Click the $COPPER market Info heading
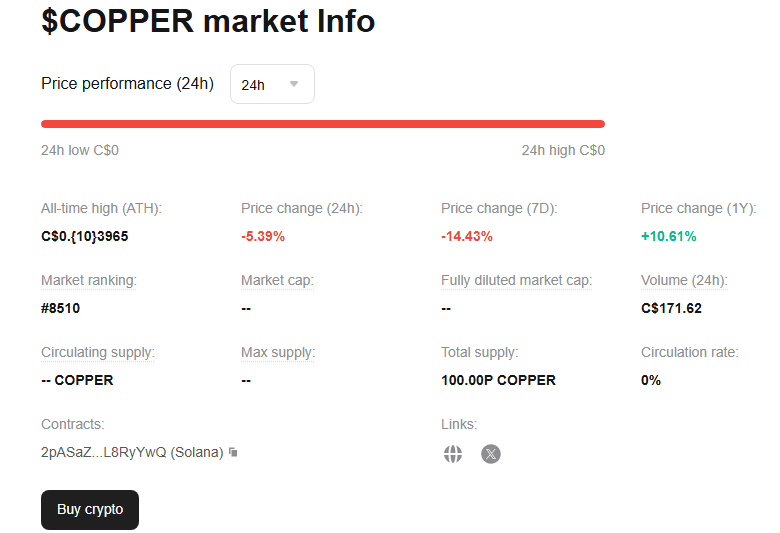Viewport: 780px width, 533px height. (208, 20)
